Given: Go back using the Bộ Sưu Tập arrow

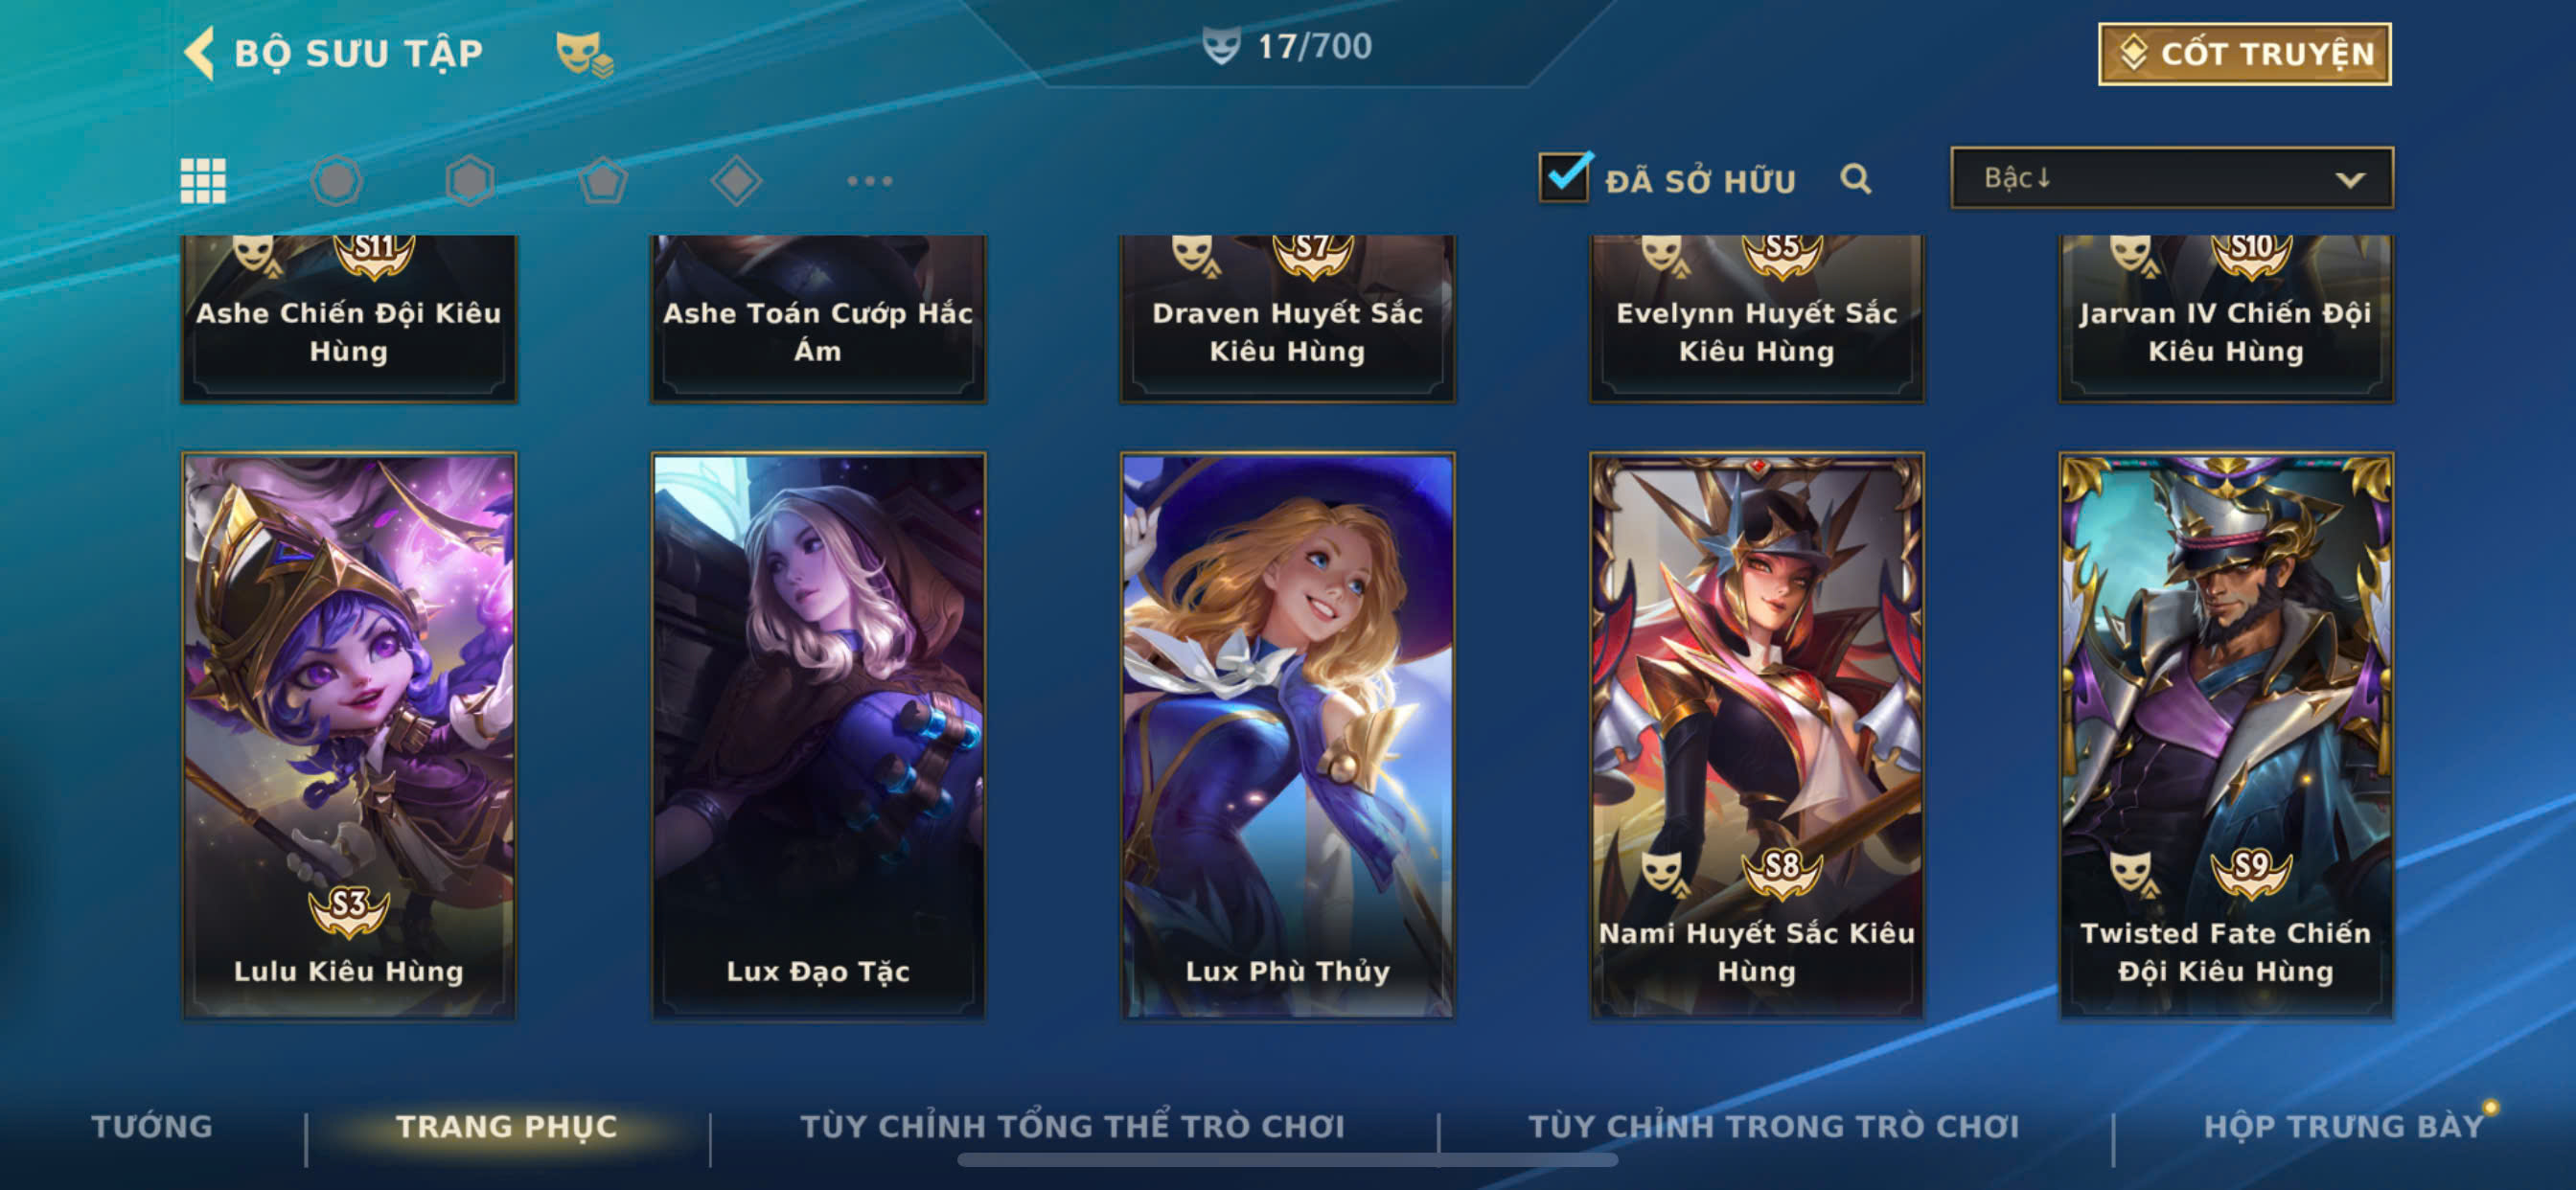Looking at the screenshot, I should pos(200,52).
